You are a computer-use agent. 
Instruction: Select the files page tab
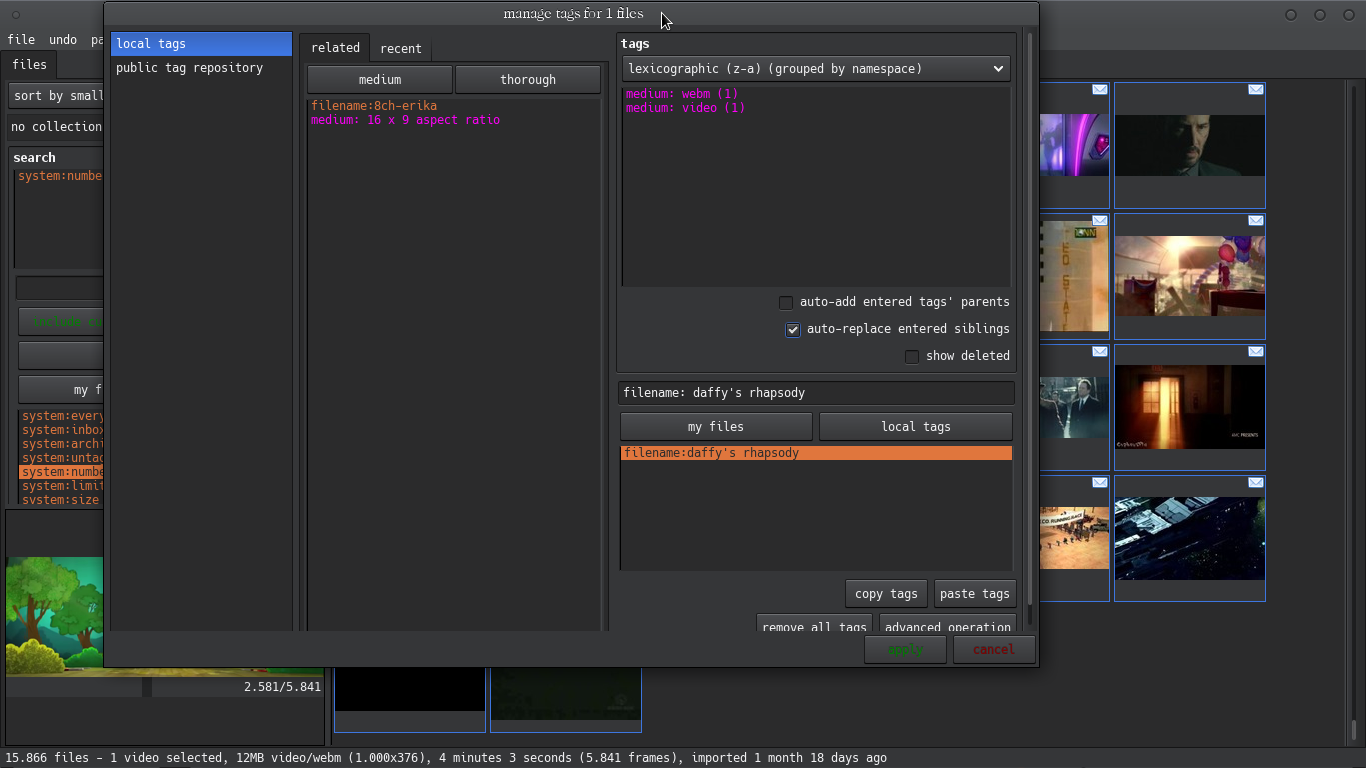pos(29,64)
